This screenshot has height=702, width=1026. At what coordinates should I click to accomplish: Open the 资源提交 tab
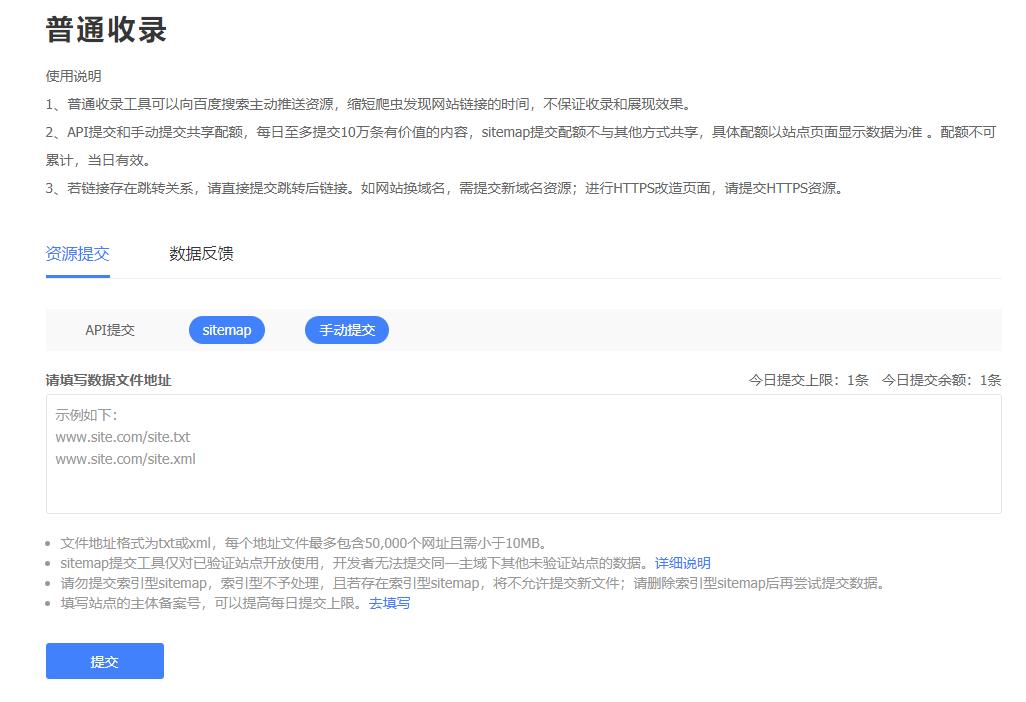click(x=78, y=254)
